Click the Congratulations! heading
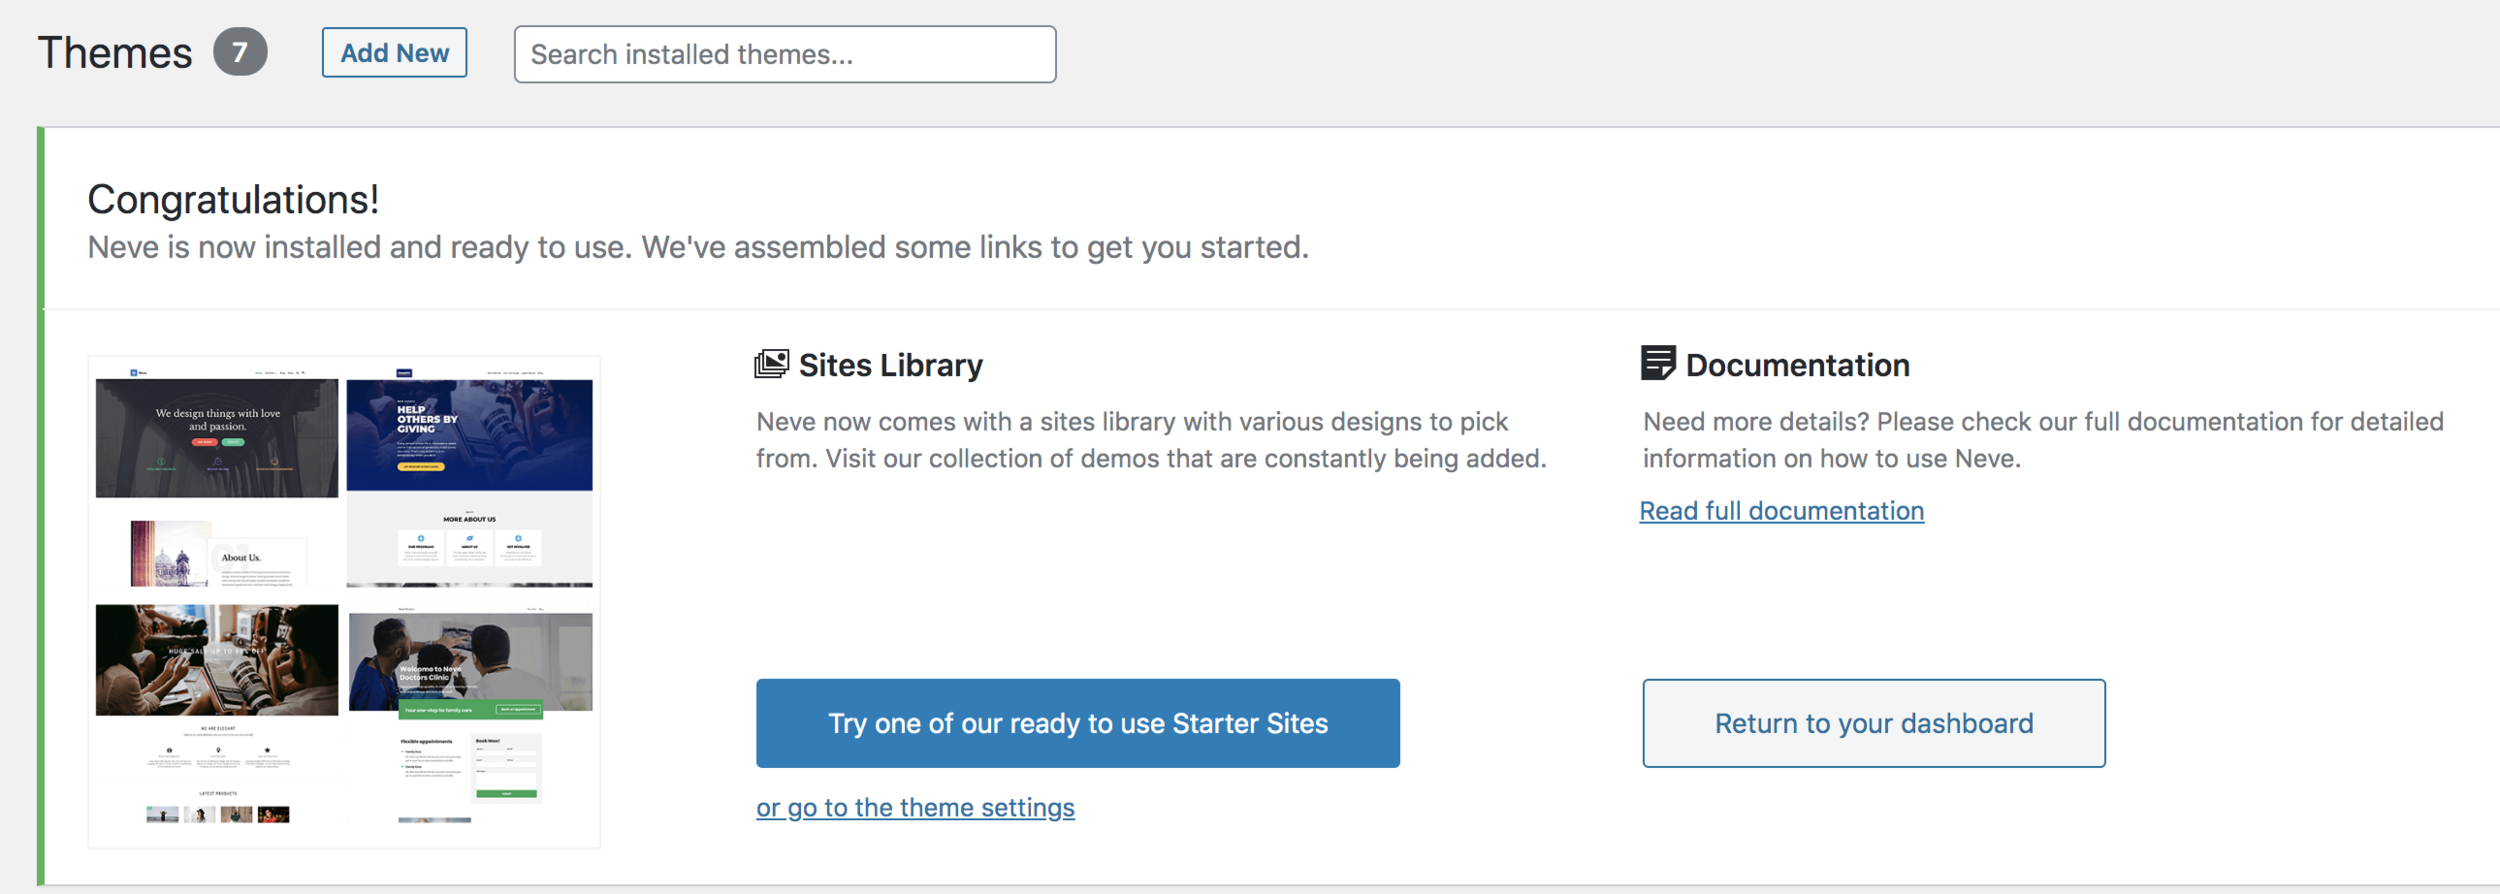 (x=233, y=199)
